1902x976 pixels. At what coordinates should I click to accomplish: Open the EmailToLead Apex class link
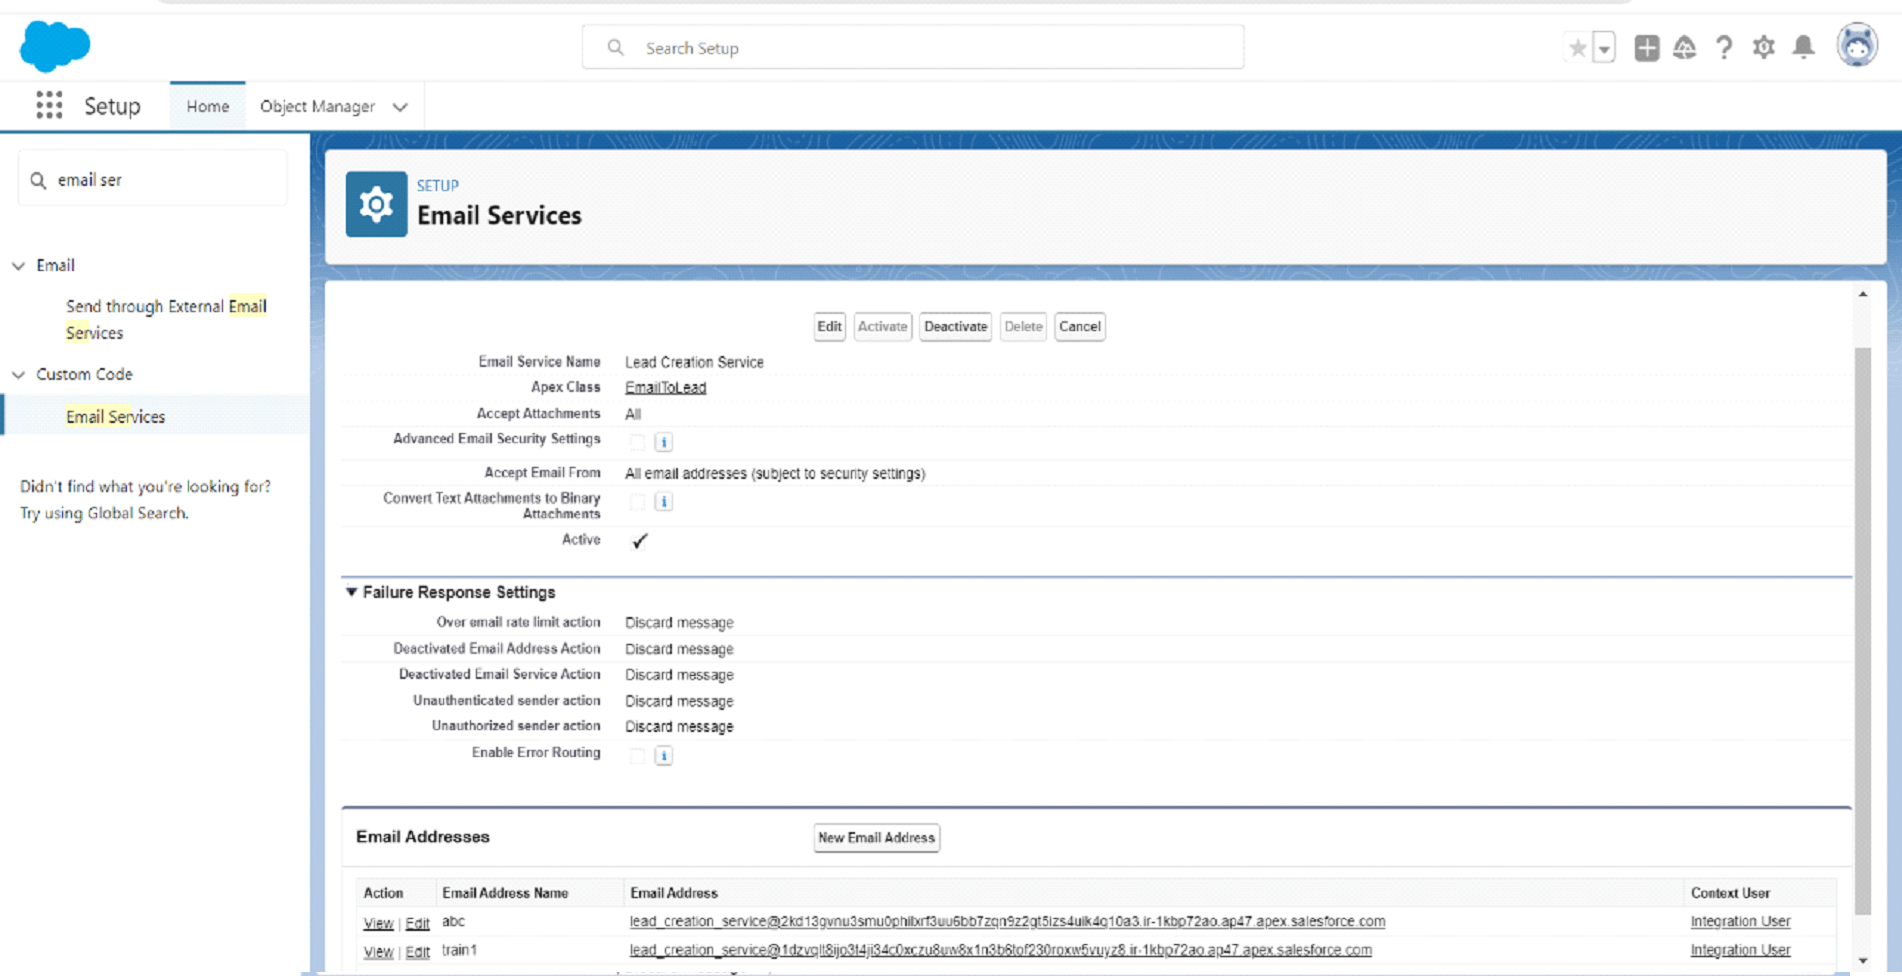tap(665, 387)
